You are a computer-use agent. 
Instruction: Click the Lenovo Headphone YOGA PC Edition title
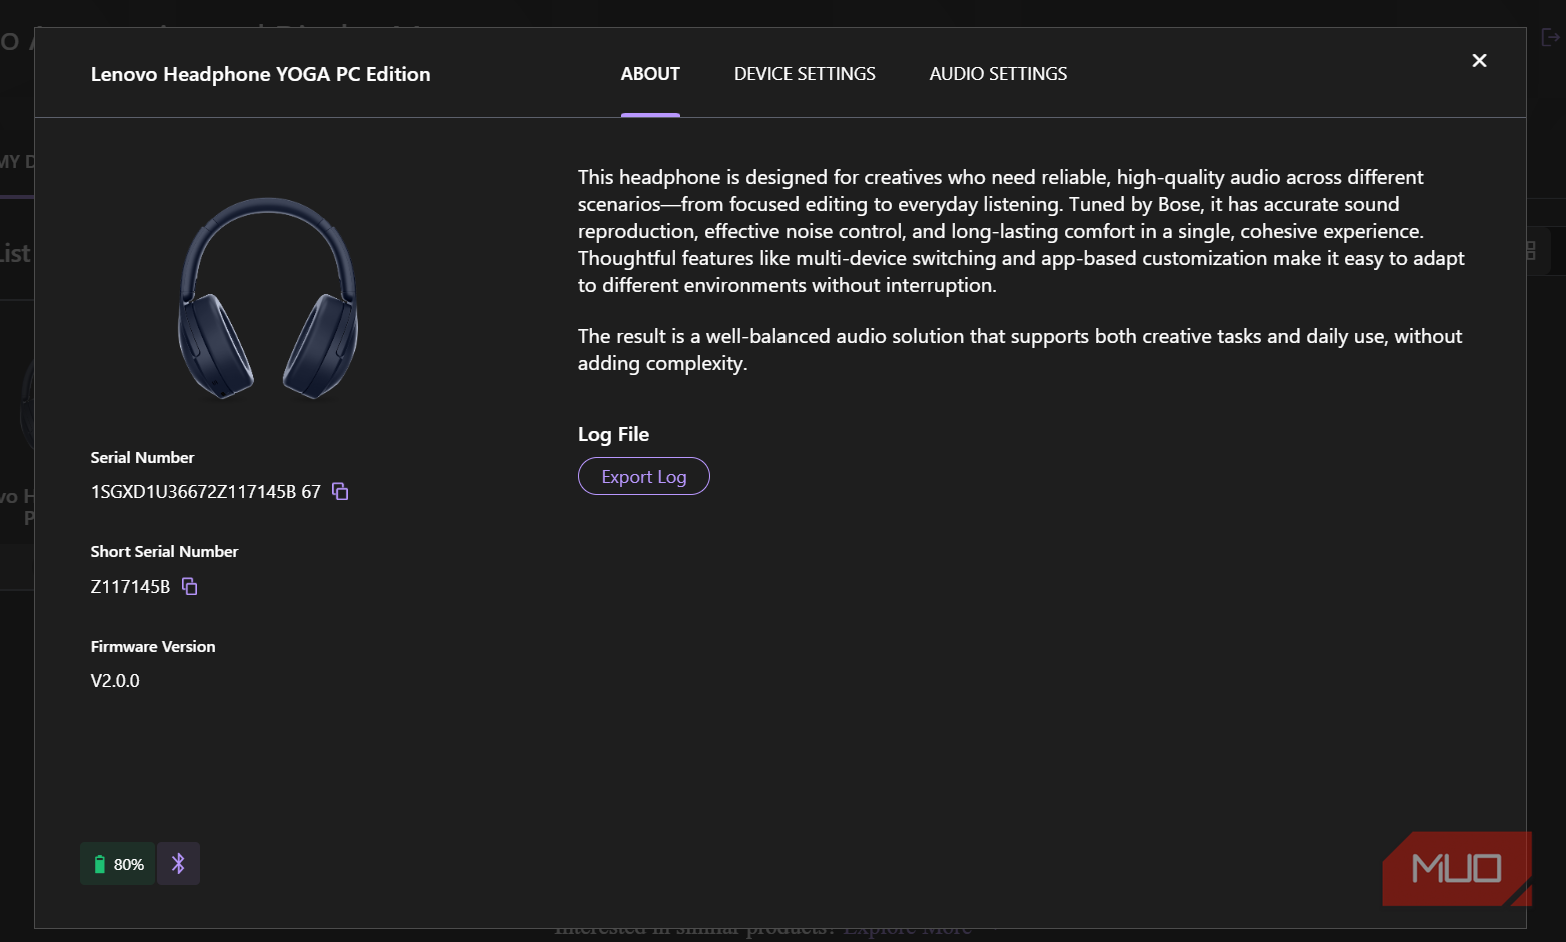pyautogui.click(x=260, y=74)
